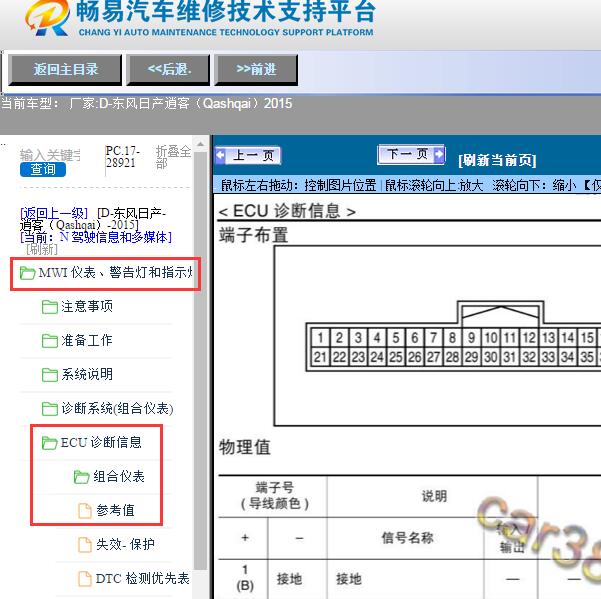This screenshot has height=599, width=601.
Task: Click the 说明 table header
Action: pos(434,496)
